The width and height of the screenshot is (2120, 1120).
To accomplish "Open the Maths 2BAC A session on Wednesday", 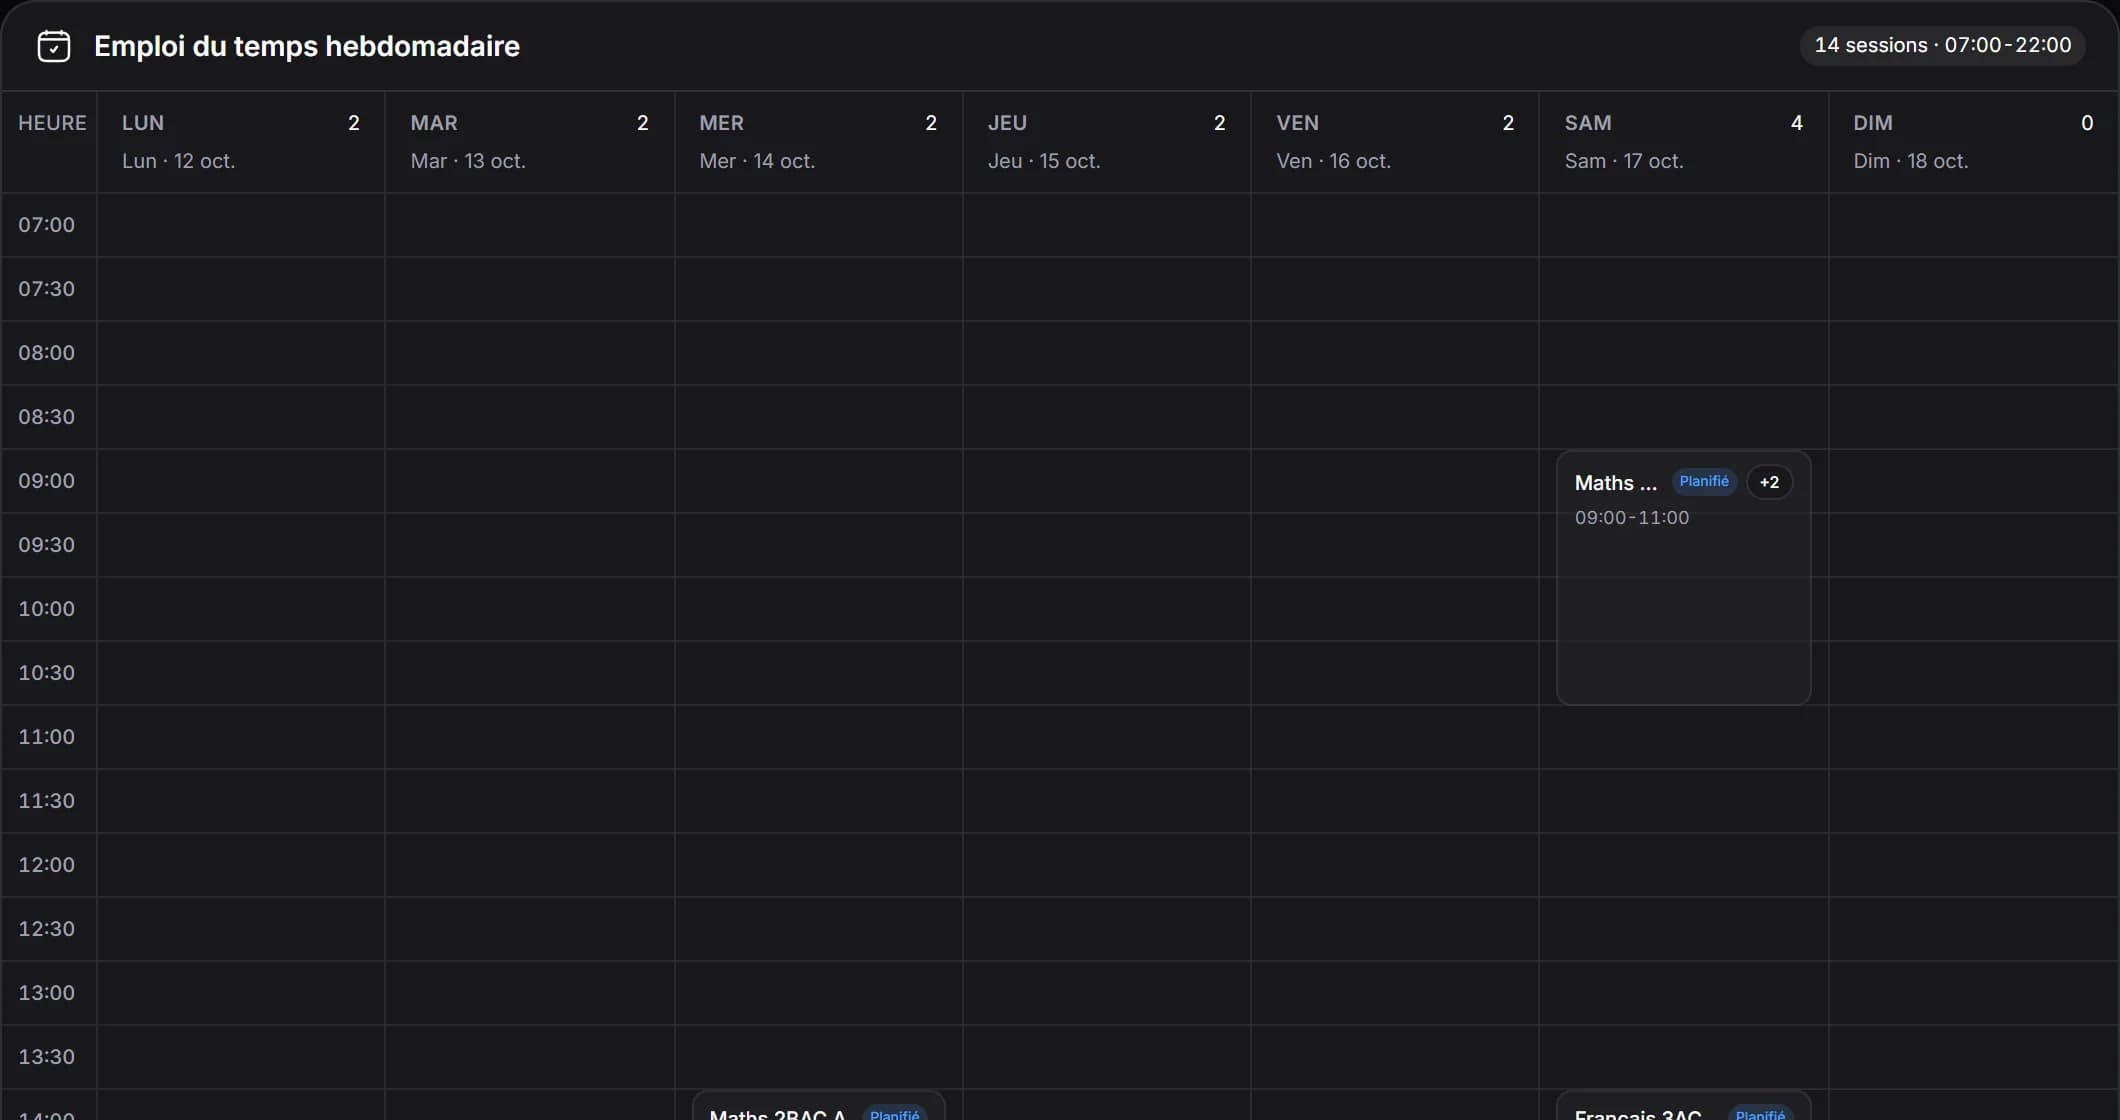I will click(818, 1106).
